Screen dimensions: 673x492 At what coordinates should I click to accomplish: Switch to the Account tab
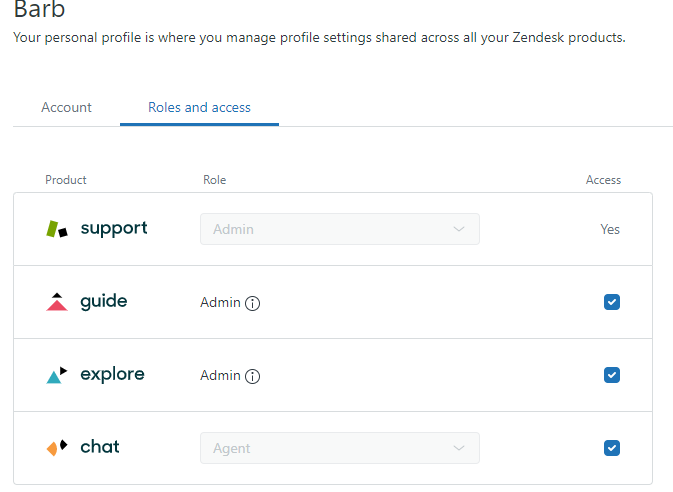click(66, 107)
